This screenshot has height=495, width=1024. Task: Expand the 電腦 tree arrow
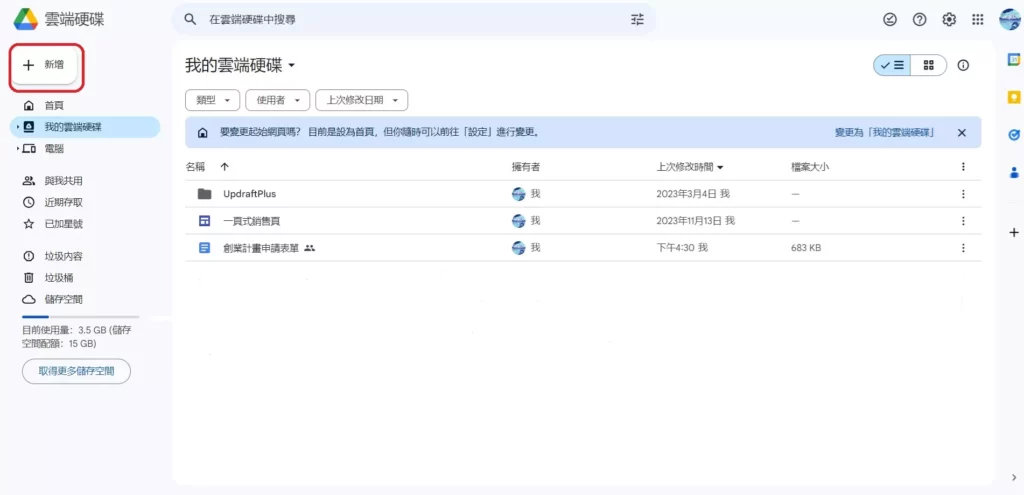coord(18,149)
